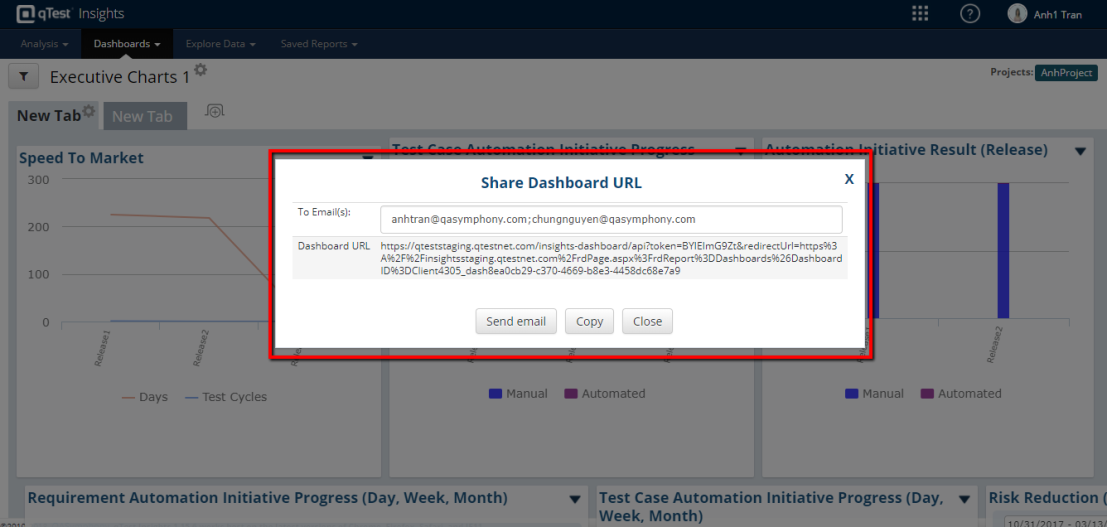
Task: Toggle Manual legend in middle chart
Action: click(518, 393)
